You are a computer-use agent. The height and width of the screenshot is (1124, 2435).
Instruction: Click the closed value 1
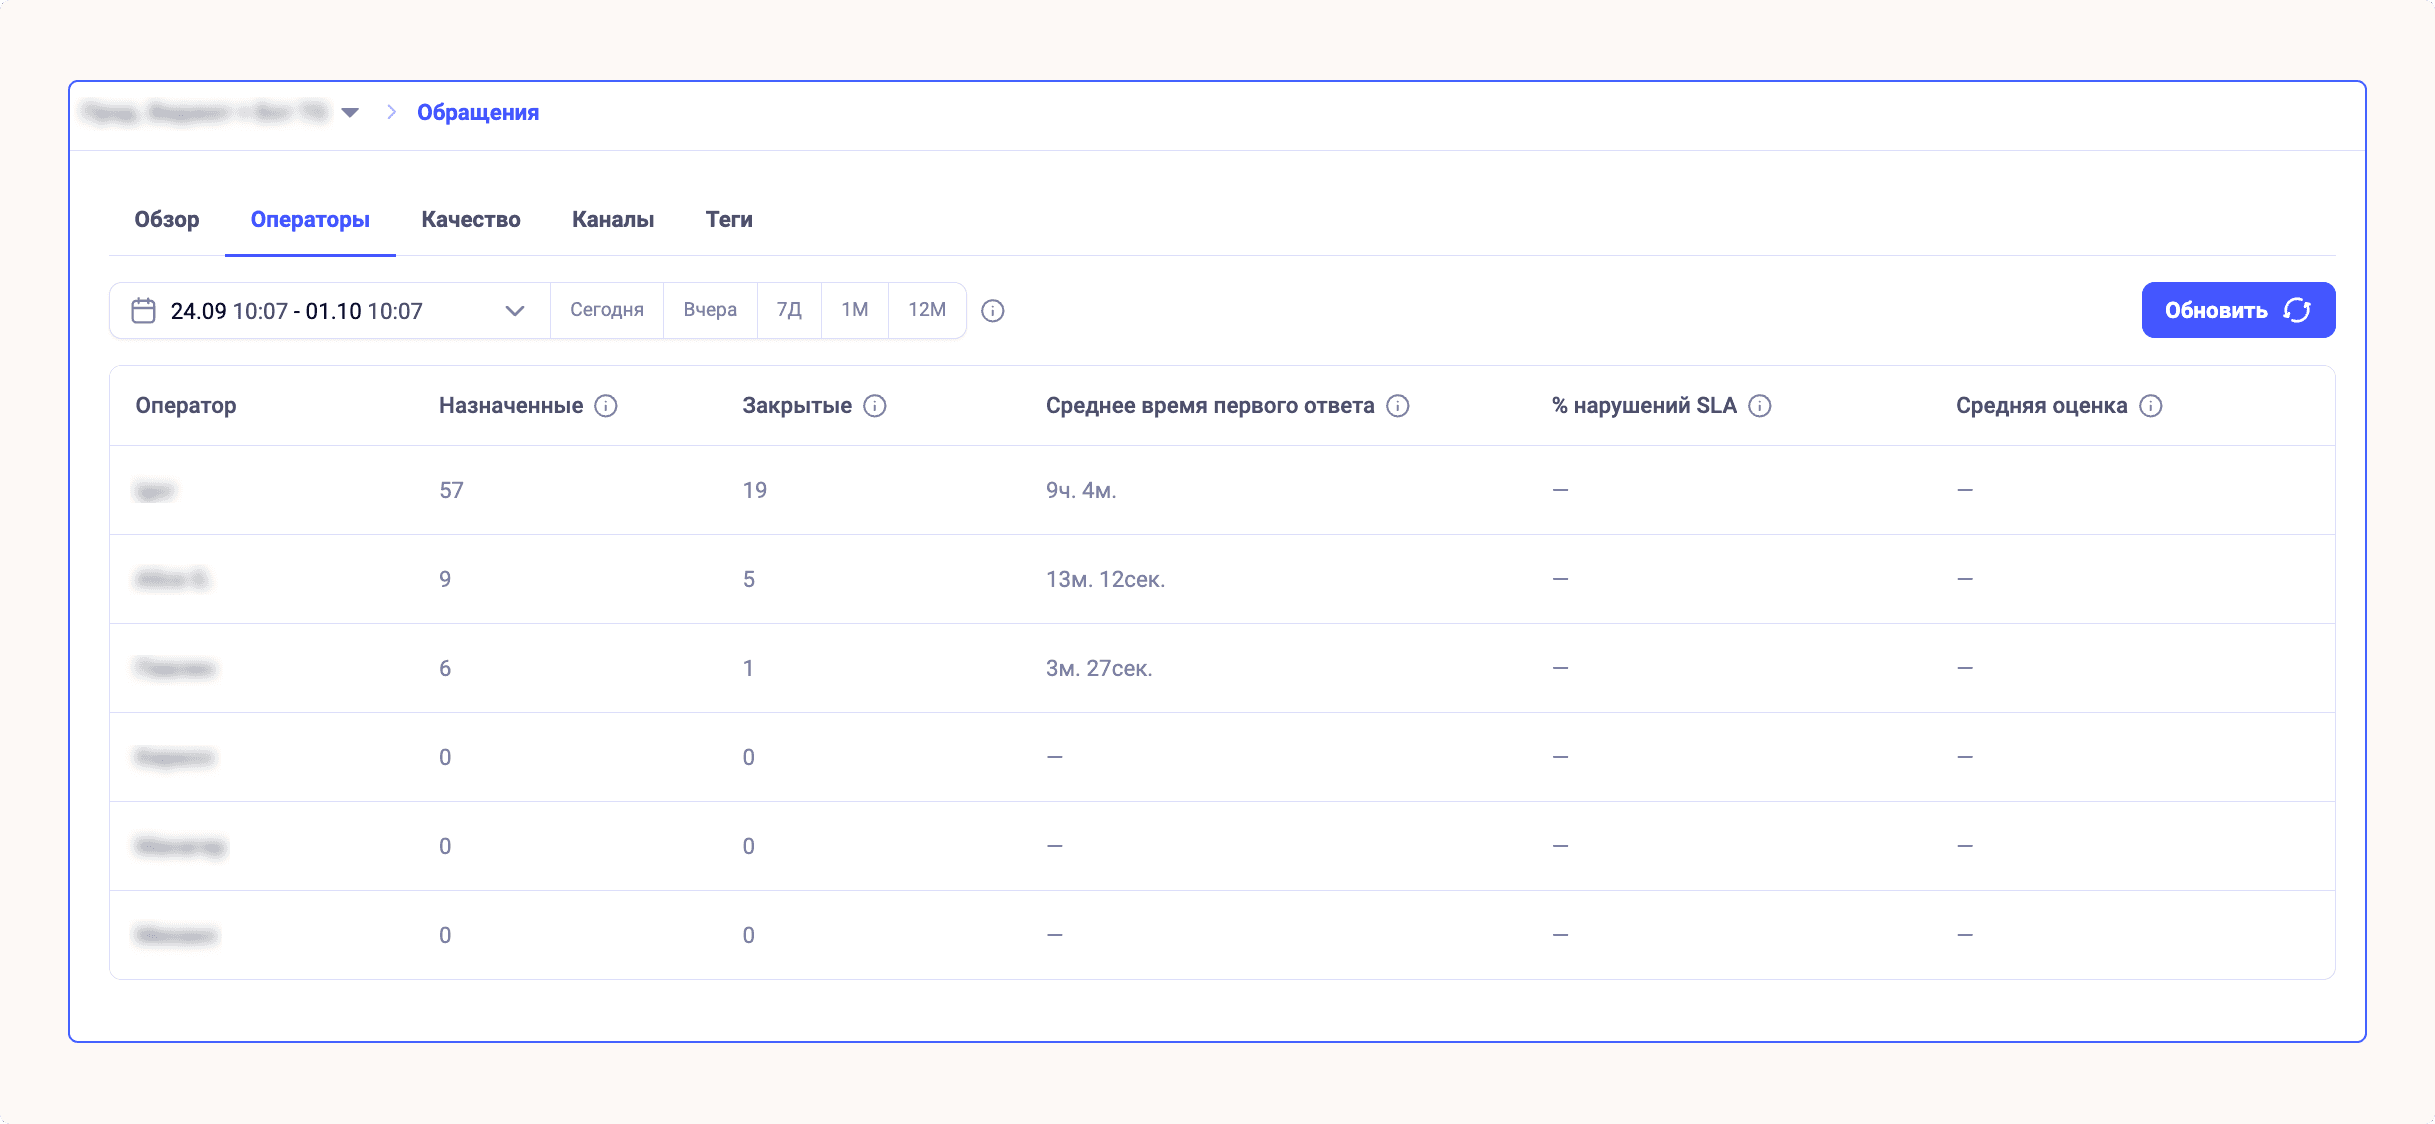tap(748, 669)
